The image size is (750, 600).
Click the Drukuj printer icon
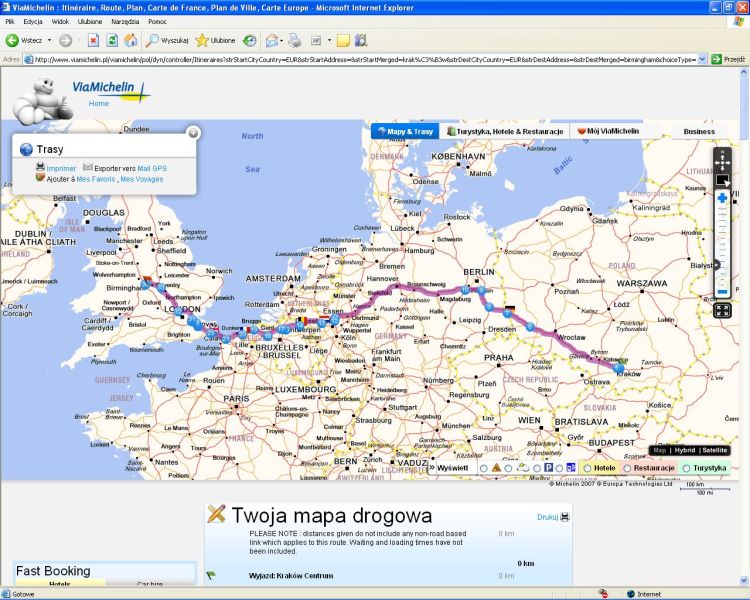click(x=565, y=517)
